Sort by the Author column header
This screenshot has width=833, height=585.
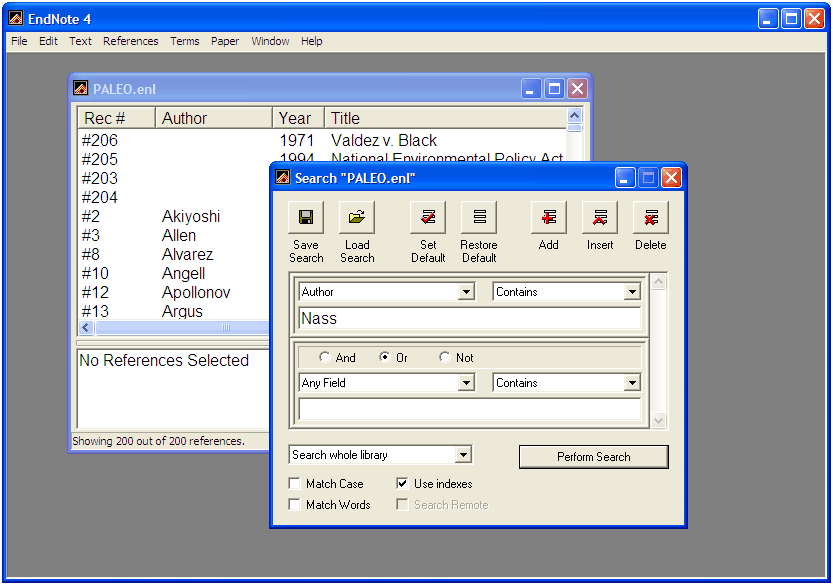point(214,118)
